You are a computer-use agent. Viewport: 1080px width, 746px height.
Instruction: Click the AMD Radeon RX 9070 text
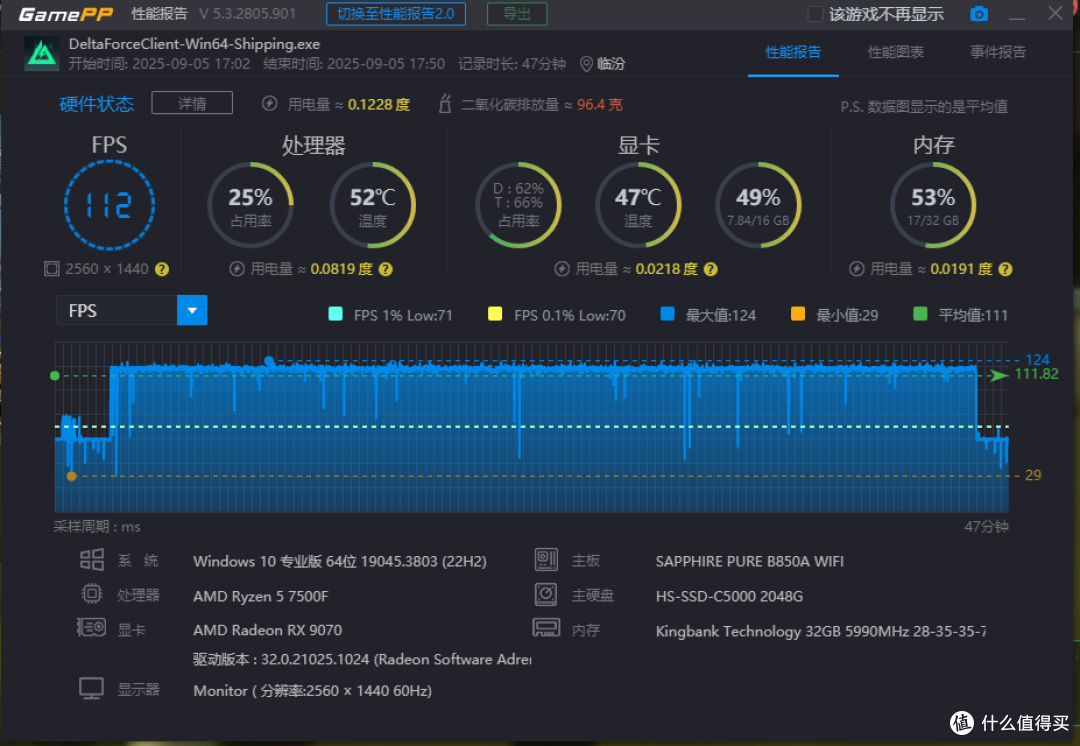pos(267,630)
